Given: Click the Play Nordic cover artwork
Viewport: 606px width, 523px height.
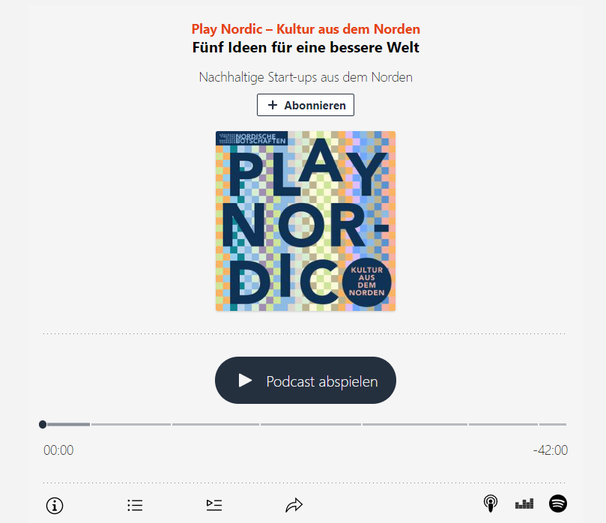Looking at the screenshot, I should [306, 221].
